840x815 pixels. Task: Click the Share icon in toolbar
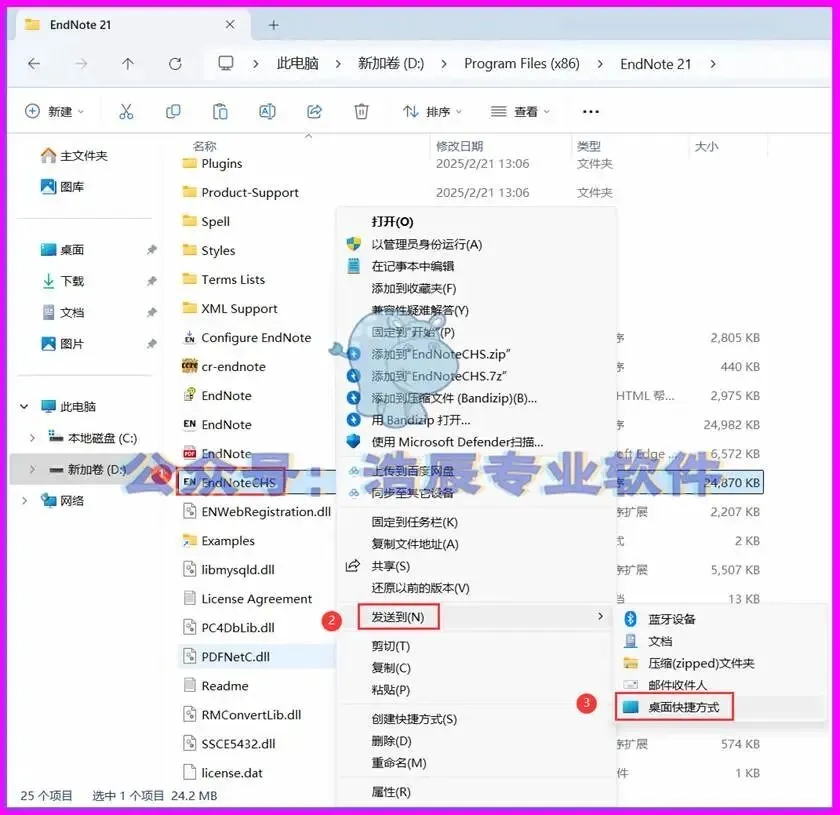(314, 111)
